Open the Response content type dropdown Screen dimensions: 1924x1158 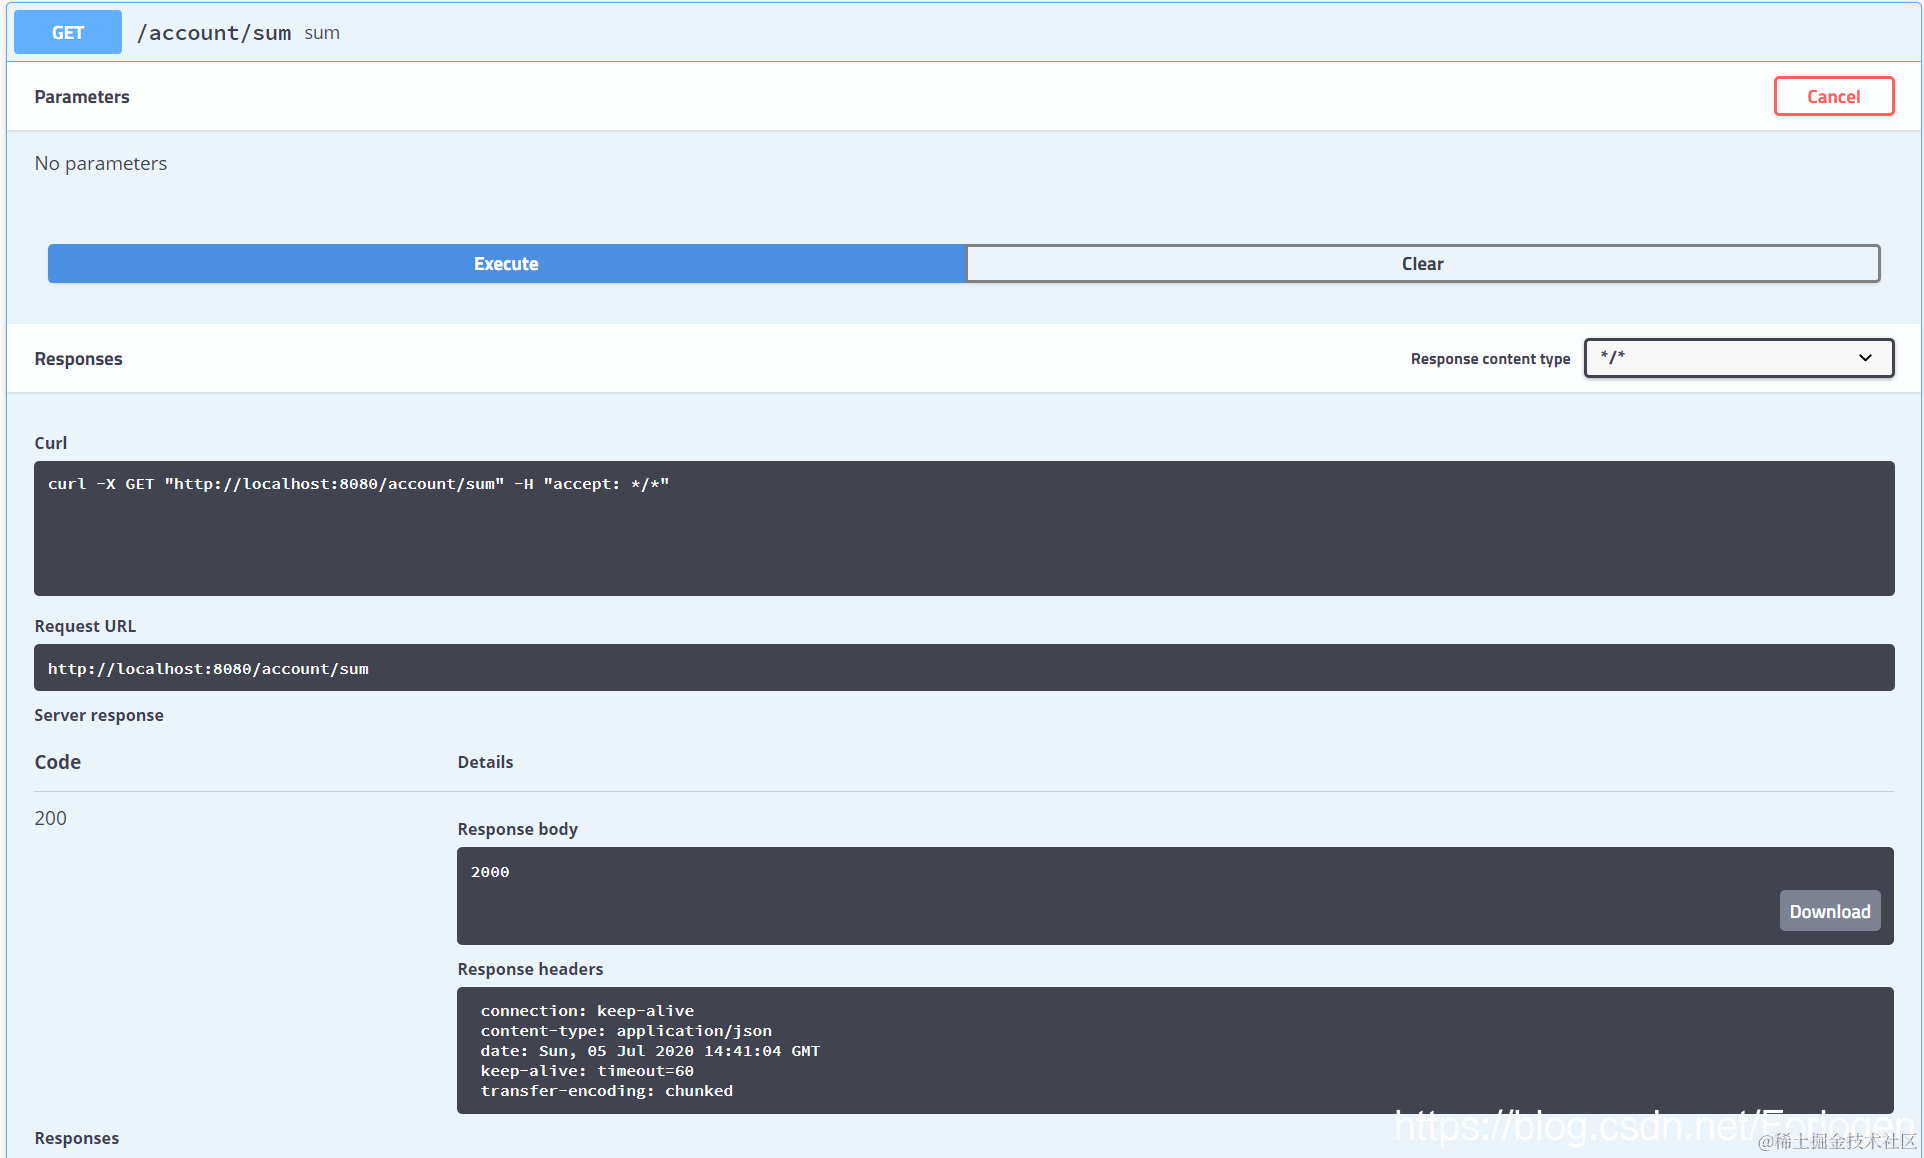(x=1720, y=358)
